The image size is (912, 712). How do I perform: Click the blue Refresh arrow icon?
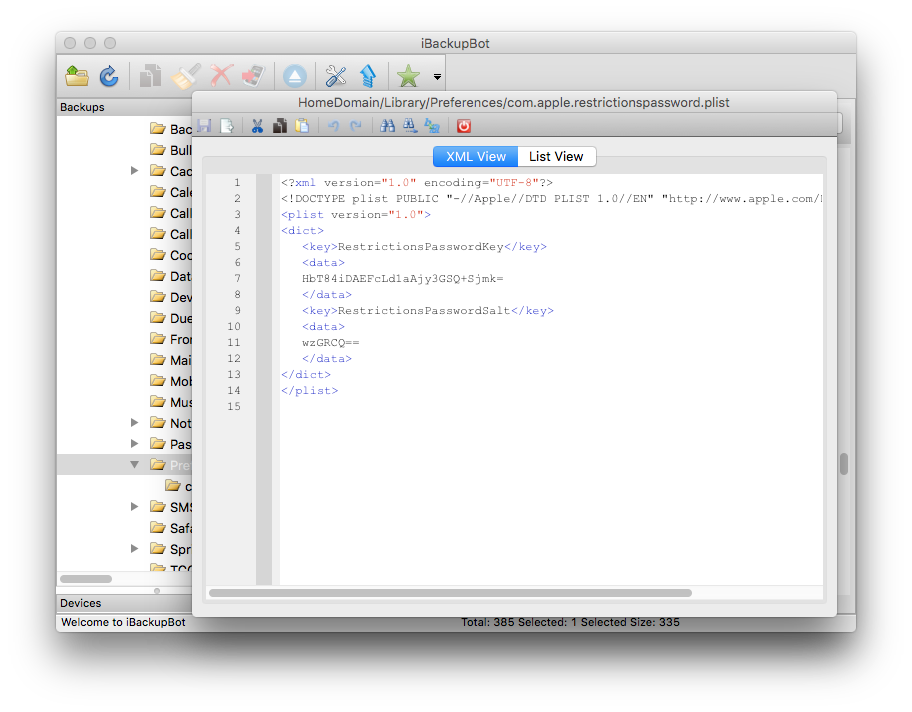point(109,76)
